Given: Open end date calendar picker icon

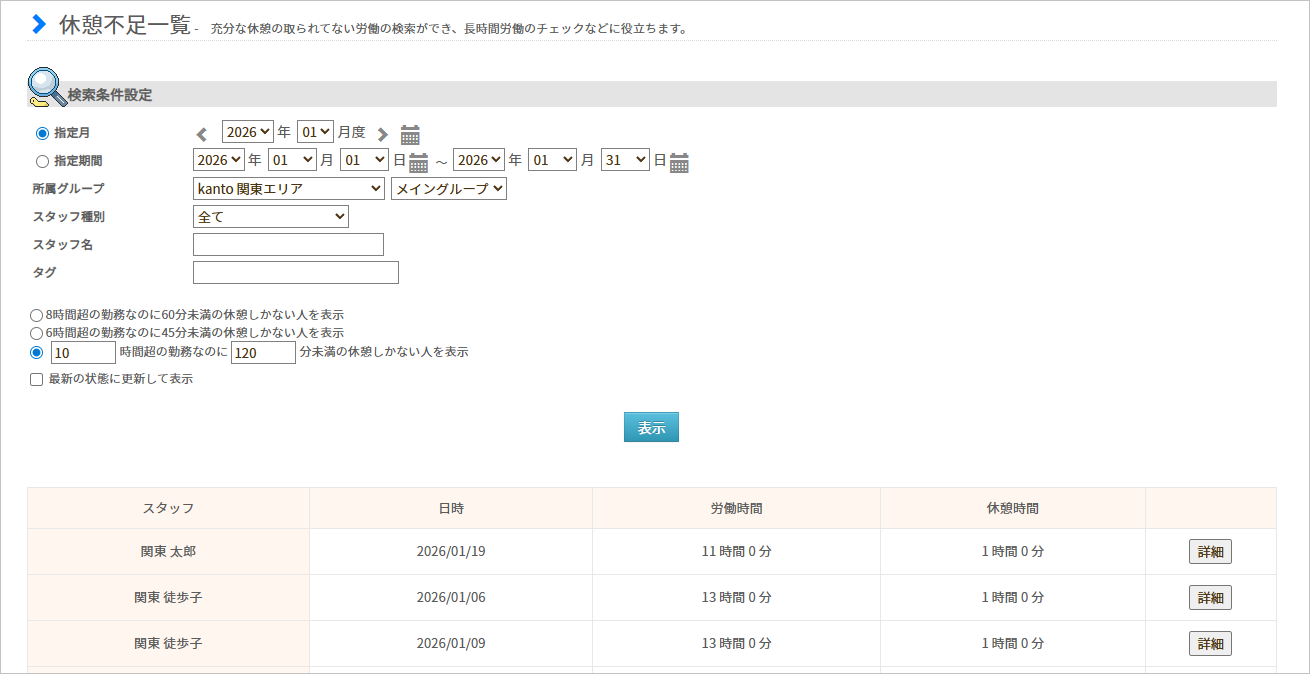Looking at the screenshot, I should tap(679, 162).
